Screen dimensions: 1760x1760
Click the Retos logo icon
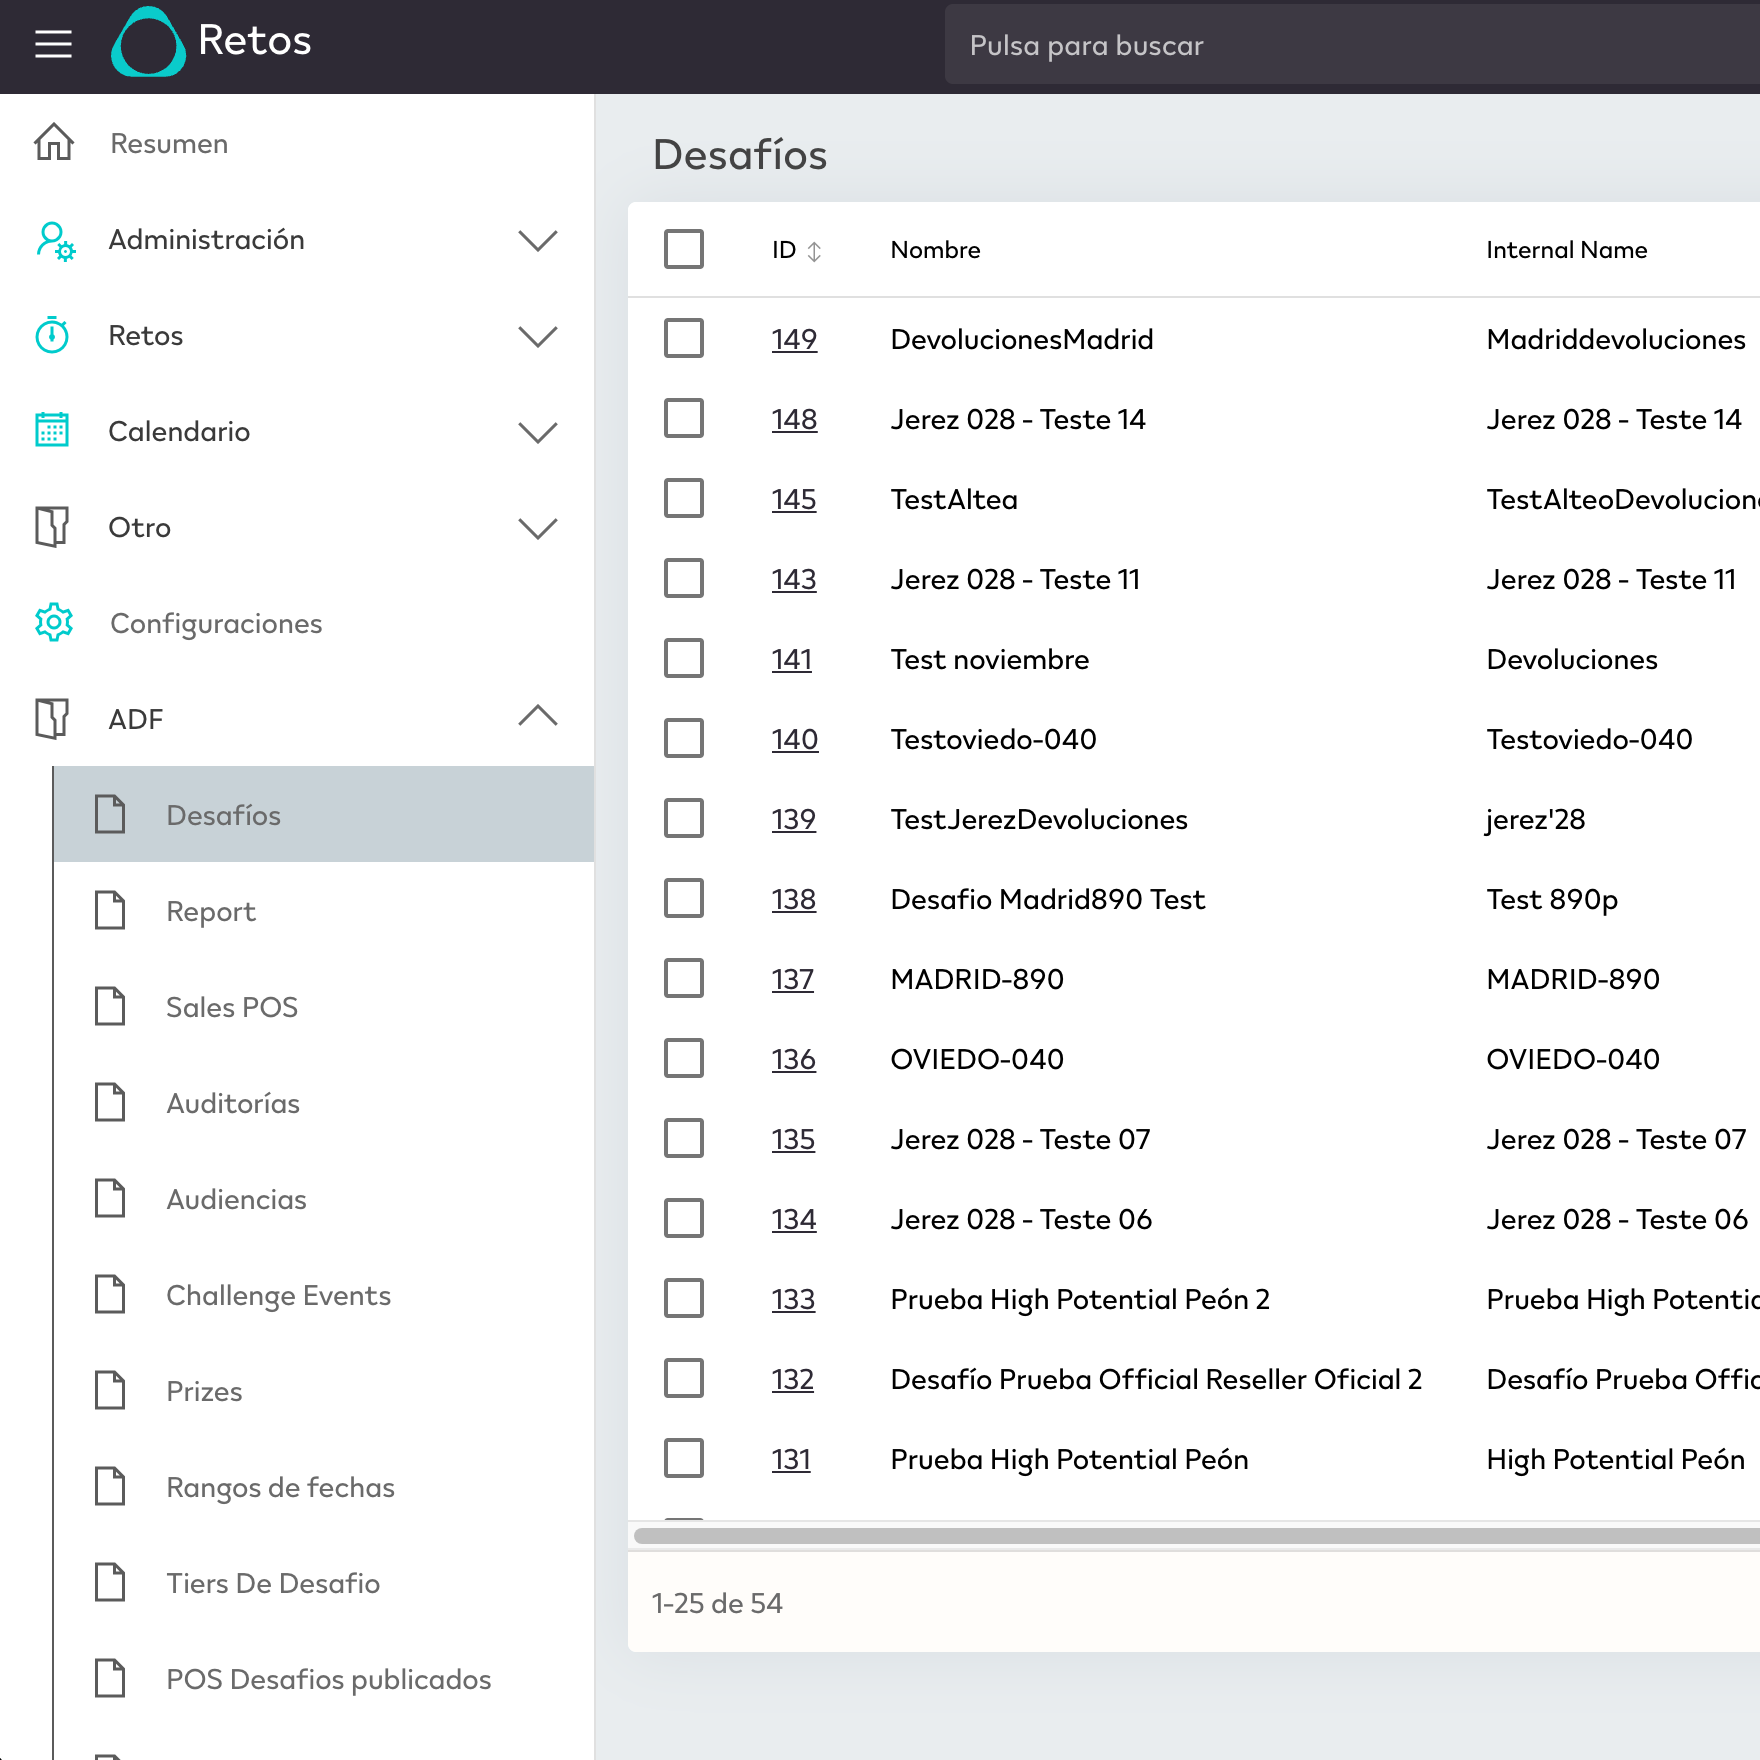point(148,43)
